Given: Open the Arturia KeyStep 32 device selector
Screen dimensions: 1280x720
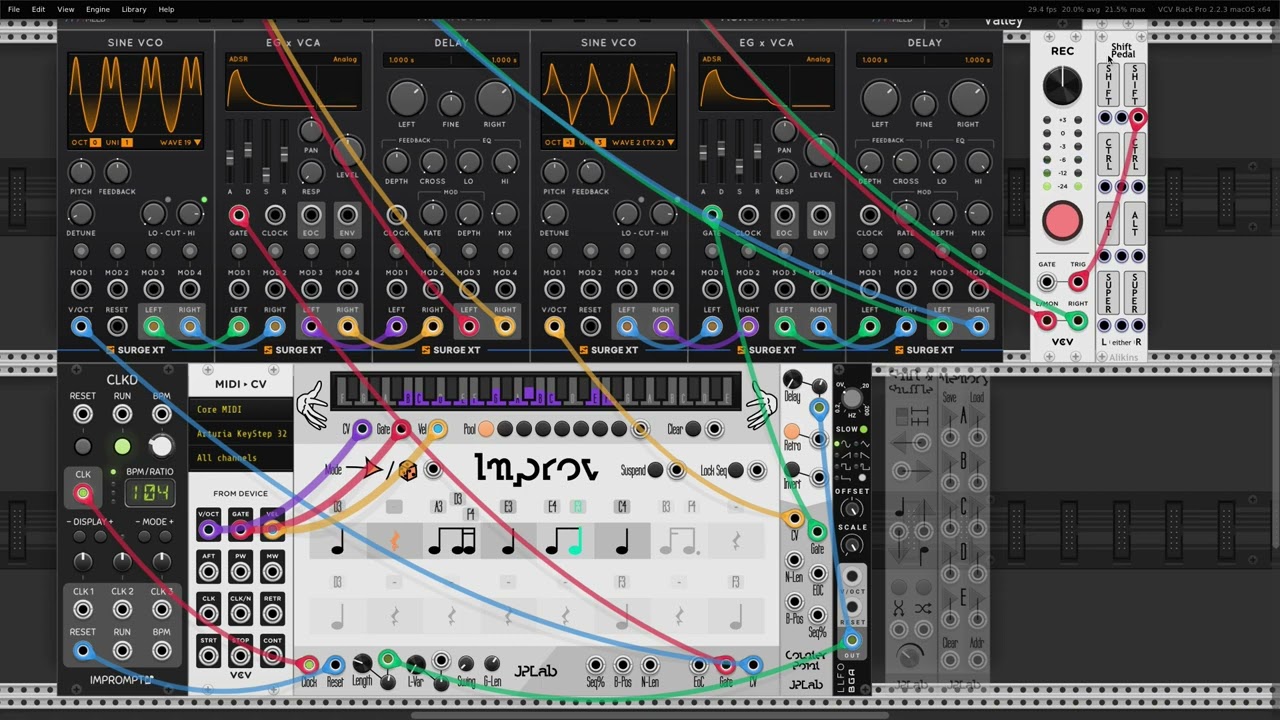Looking at the screenshot, I should point(240,434).
